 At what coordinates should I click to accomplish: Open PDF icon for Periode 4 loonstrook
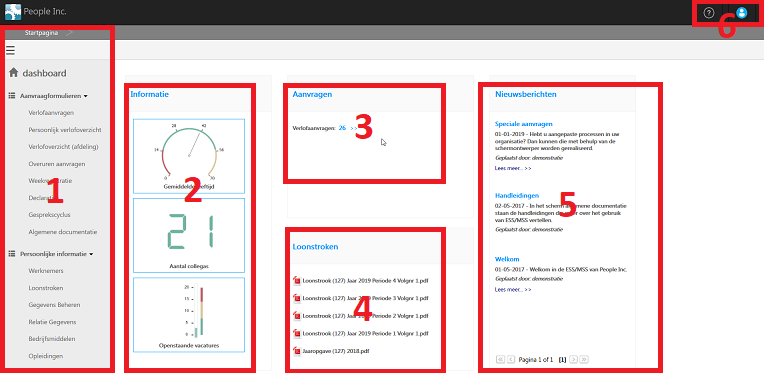[x=297, y=280]
